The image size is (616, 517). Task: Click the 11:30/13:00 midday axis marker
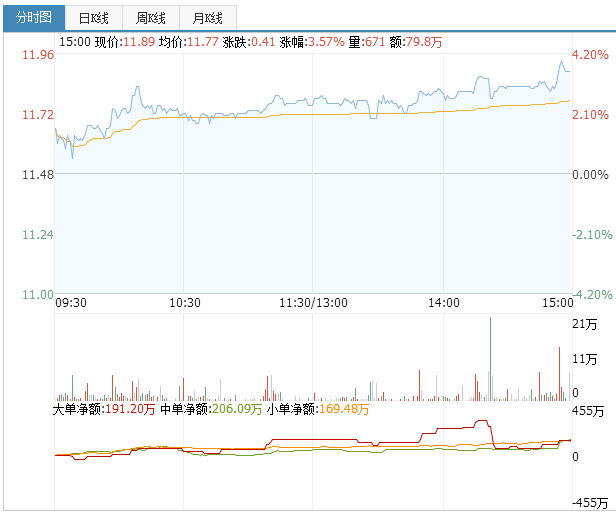click(312, 302)
